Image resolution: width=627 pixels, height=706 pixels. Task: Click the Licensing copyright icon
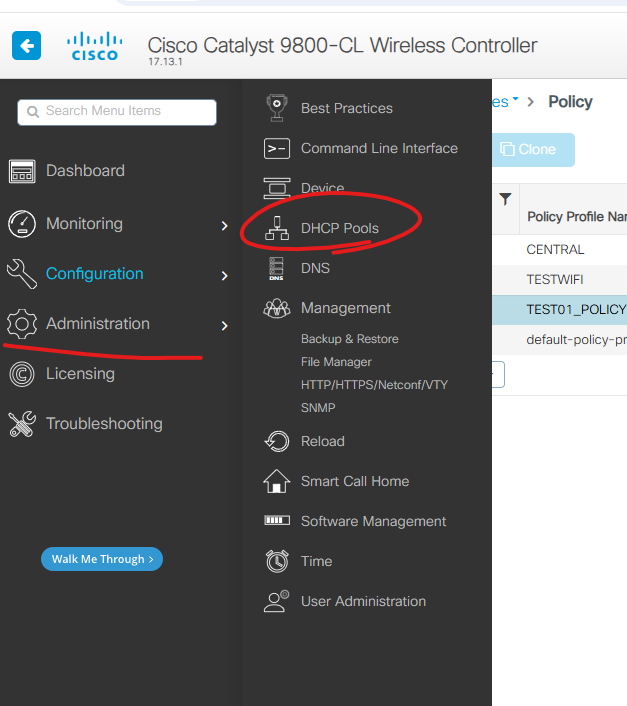(22, 374)
